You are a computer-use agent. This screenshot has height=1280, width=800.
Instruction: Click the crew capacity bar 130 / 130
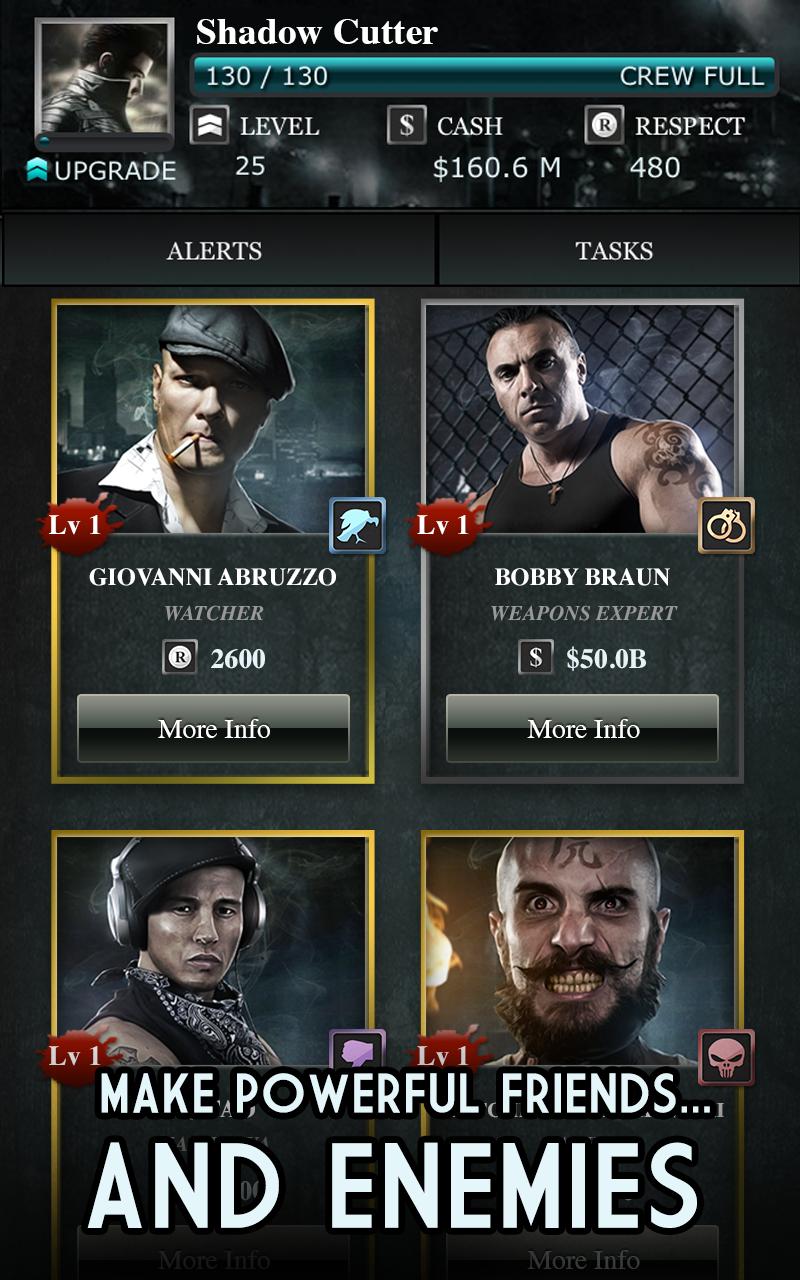[484, 75]
